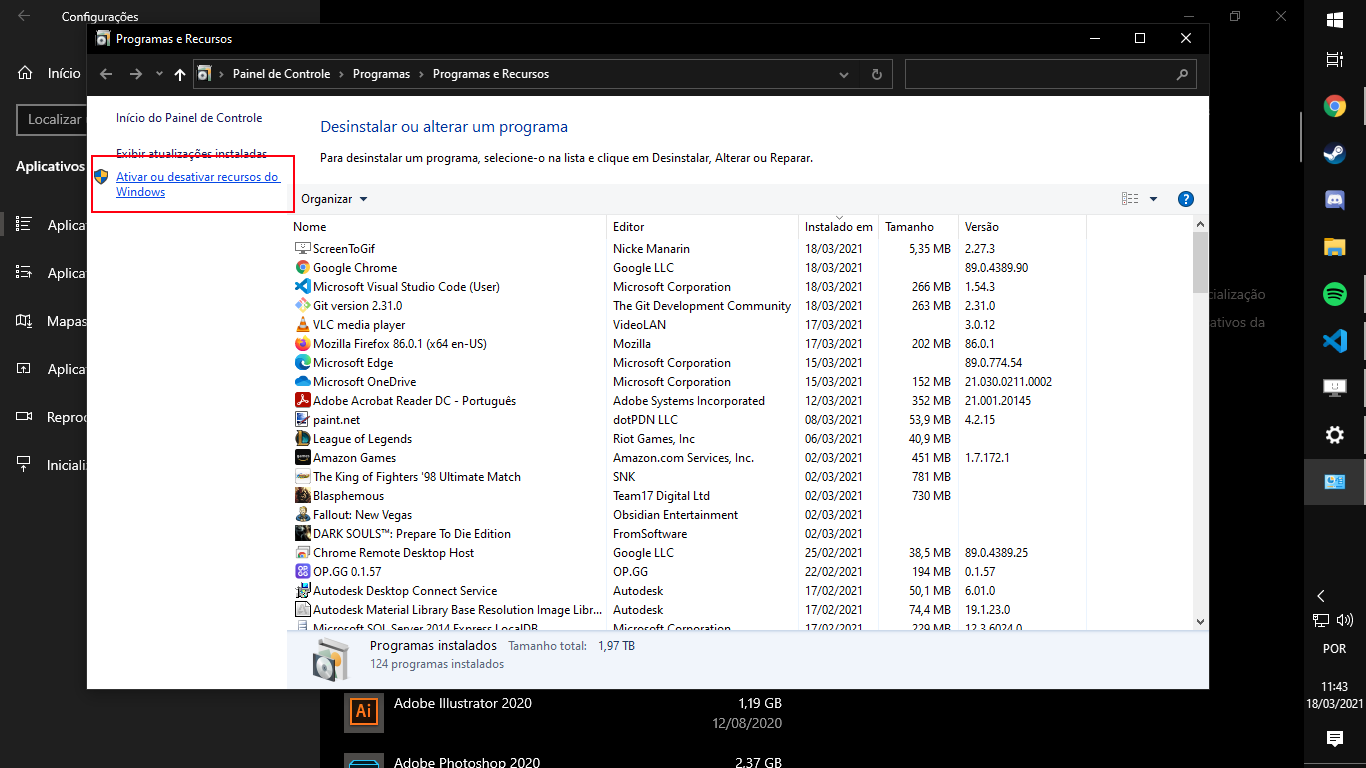Select the Microsoft Edge list icon
The image size is (1366, 768).
303,362
